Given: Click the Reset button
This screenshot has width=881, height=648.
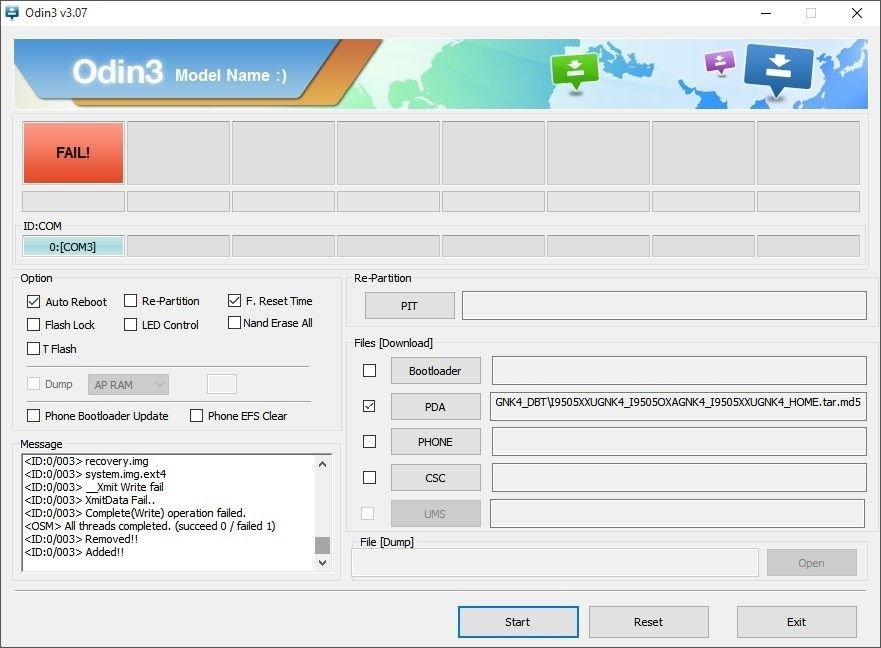Looking at the screenshot, I should tap(648, 622).
